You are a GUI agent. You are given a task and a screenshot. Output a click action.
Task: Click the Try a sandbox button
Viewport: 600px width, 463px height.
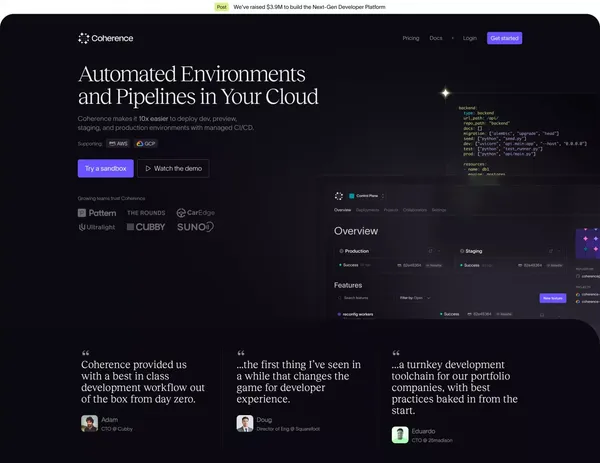[x=106, y=168]
